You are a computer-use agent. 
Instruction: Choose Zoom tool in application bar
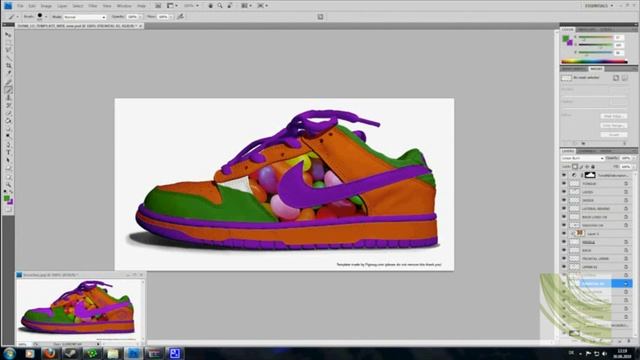(x=220, y=6)
